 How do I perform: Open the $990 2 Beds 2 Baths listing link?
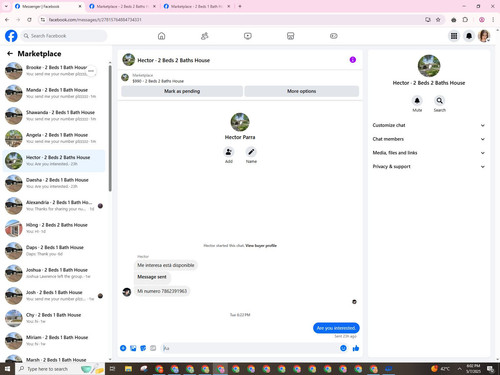(x=158, y=81)
